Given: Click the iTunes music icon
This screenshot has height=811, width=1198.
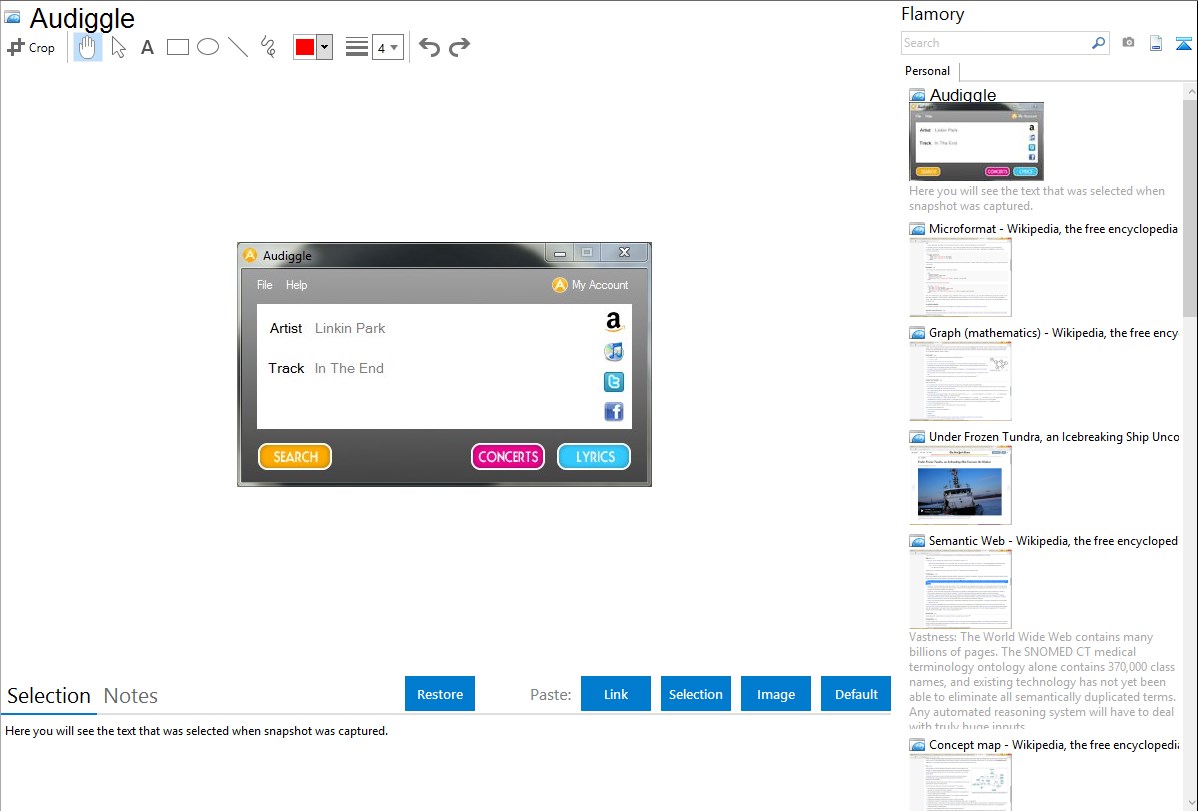Looking at the screenshot, I should [614, 352].
